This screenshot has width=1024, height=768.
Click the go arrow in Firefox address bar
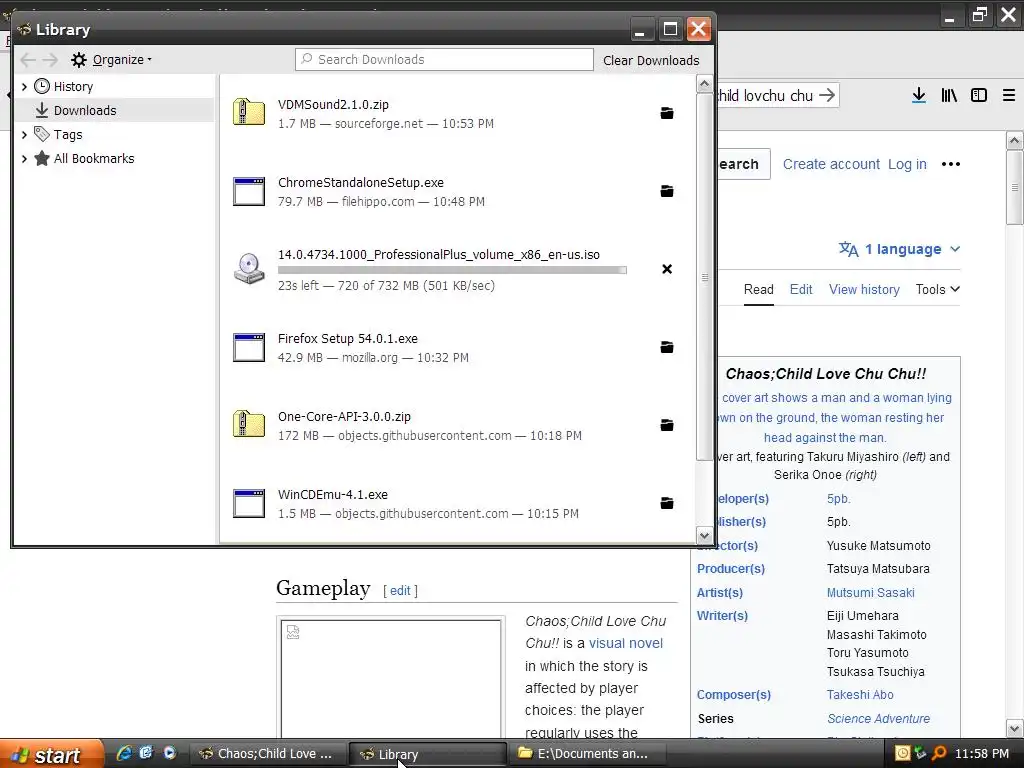click(827, 95)
